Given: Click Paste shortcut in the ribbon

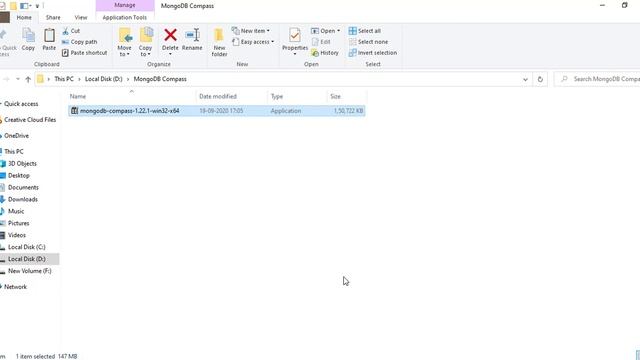Looking at the screenshot, I should 84,53.
